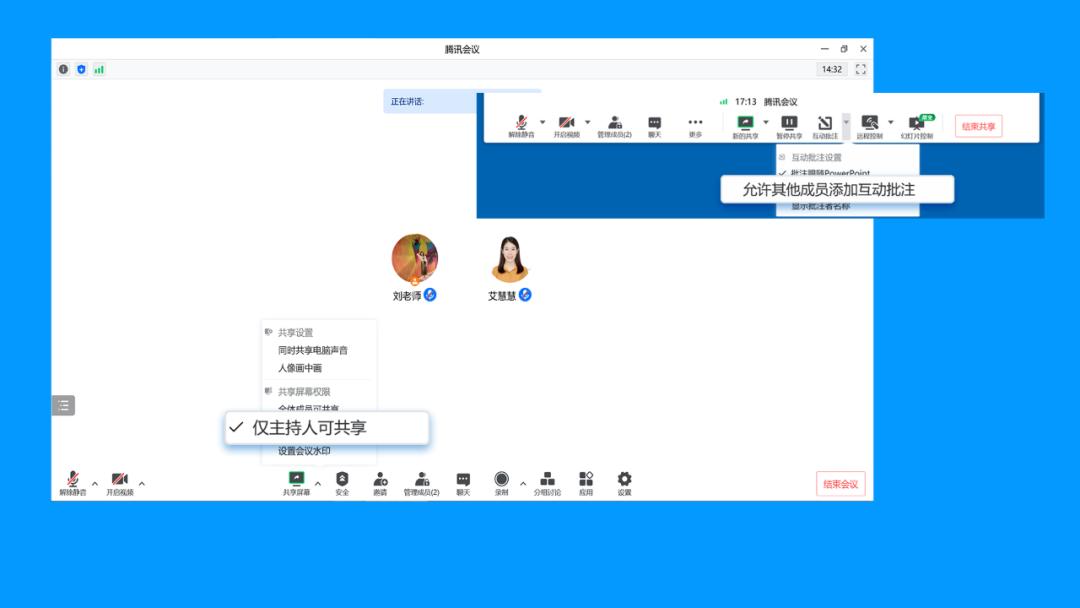Select 互动批注设置 from annotation menu
Viewport: 1080px width, 608px height.
[817, 155]
